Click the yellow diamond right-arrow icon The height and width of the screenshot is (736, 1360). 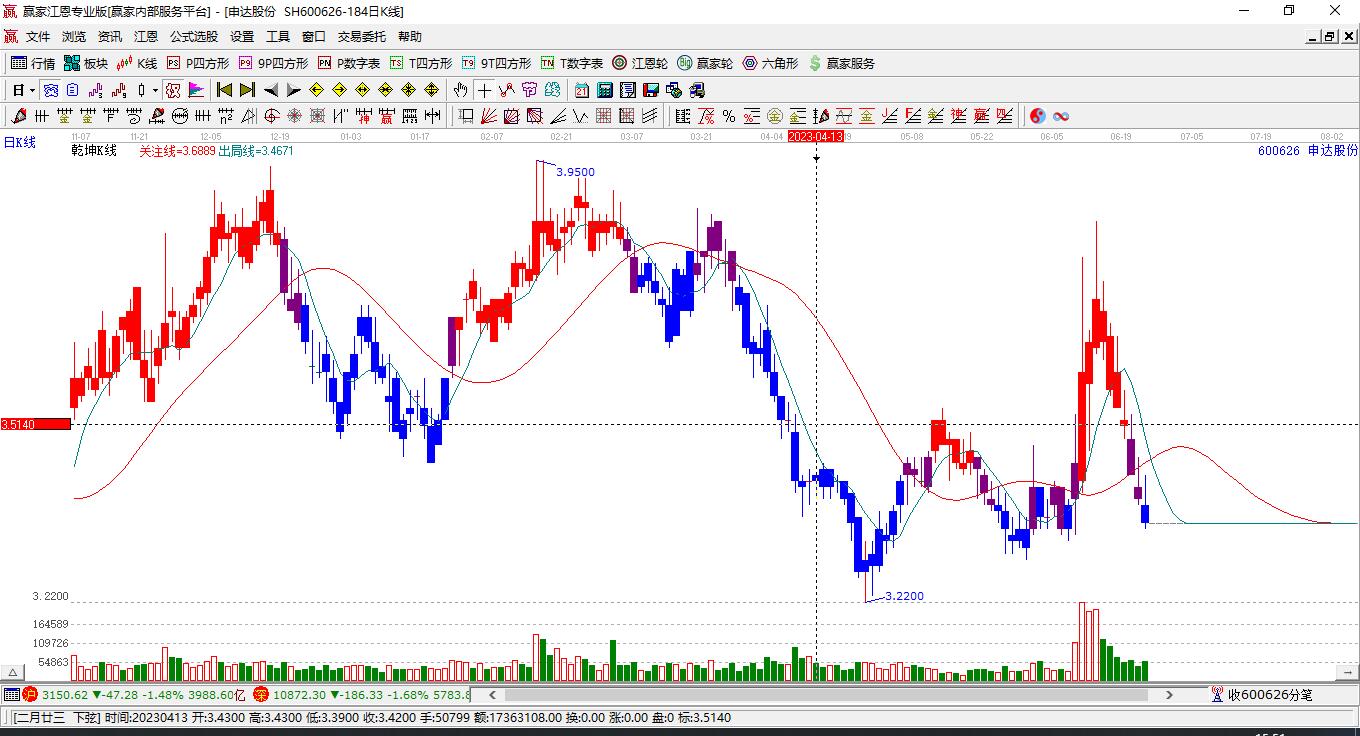(339, 90)
